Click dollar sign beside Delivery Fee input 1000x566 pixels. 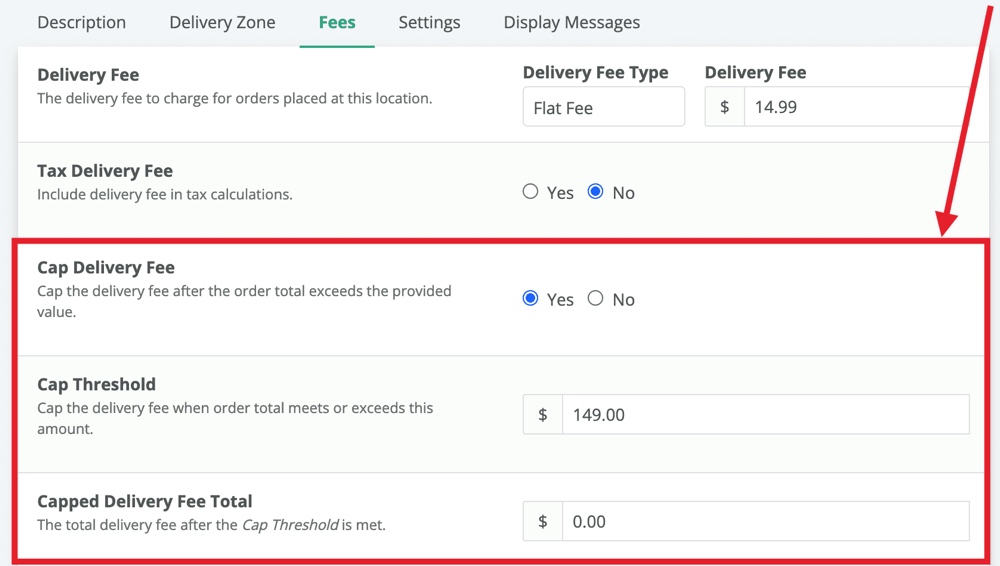pyautogui.click(x=724, y=107)
